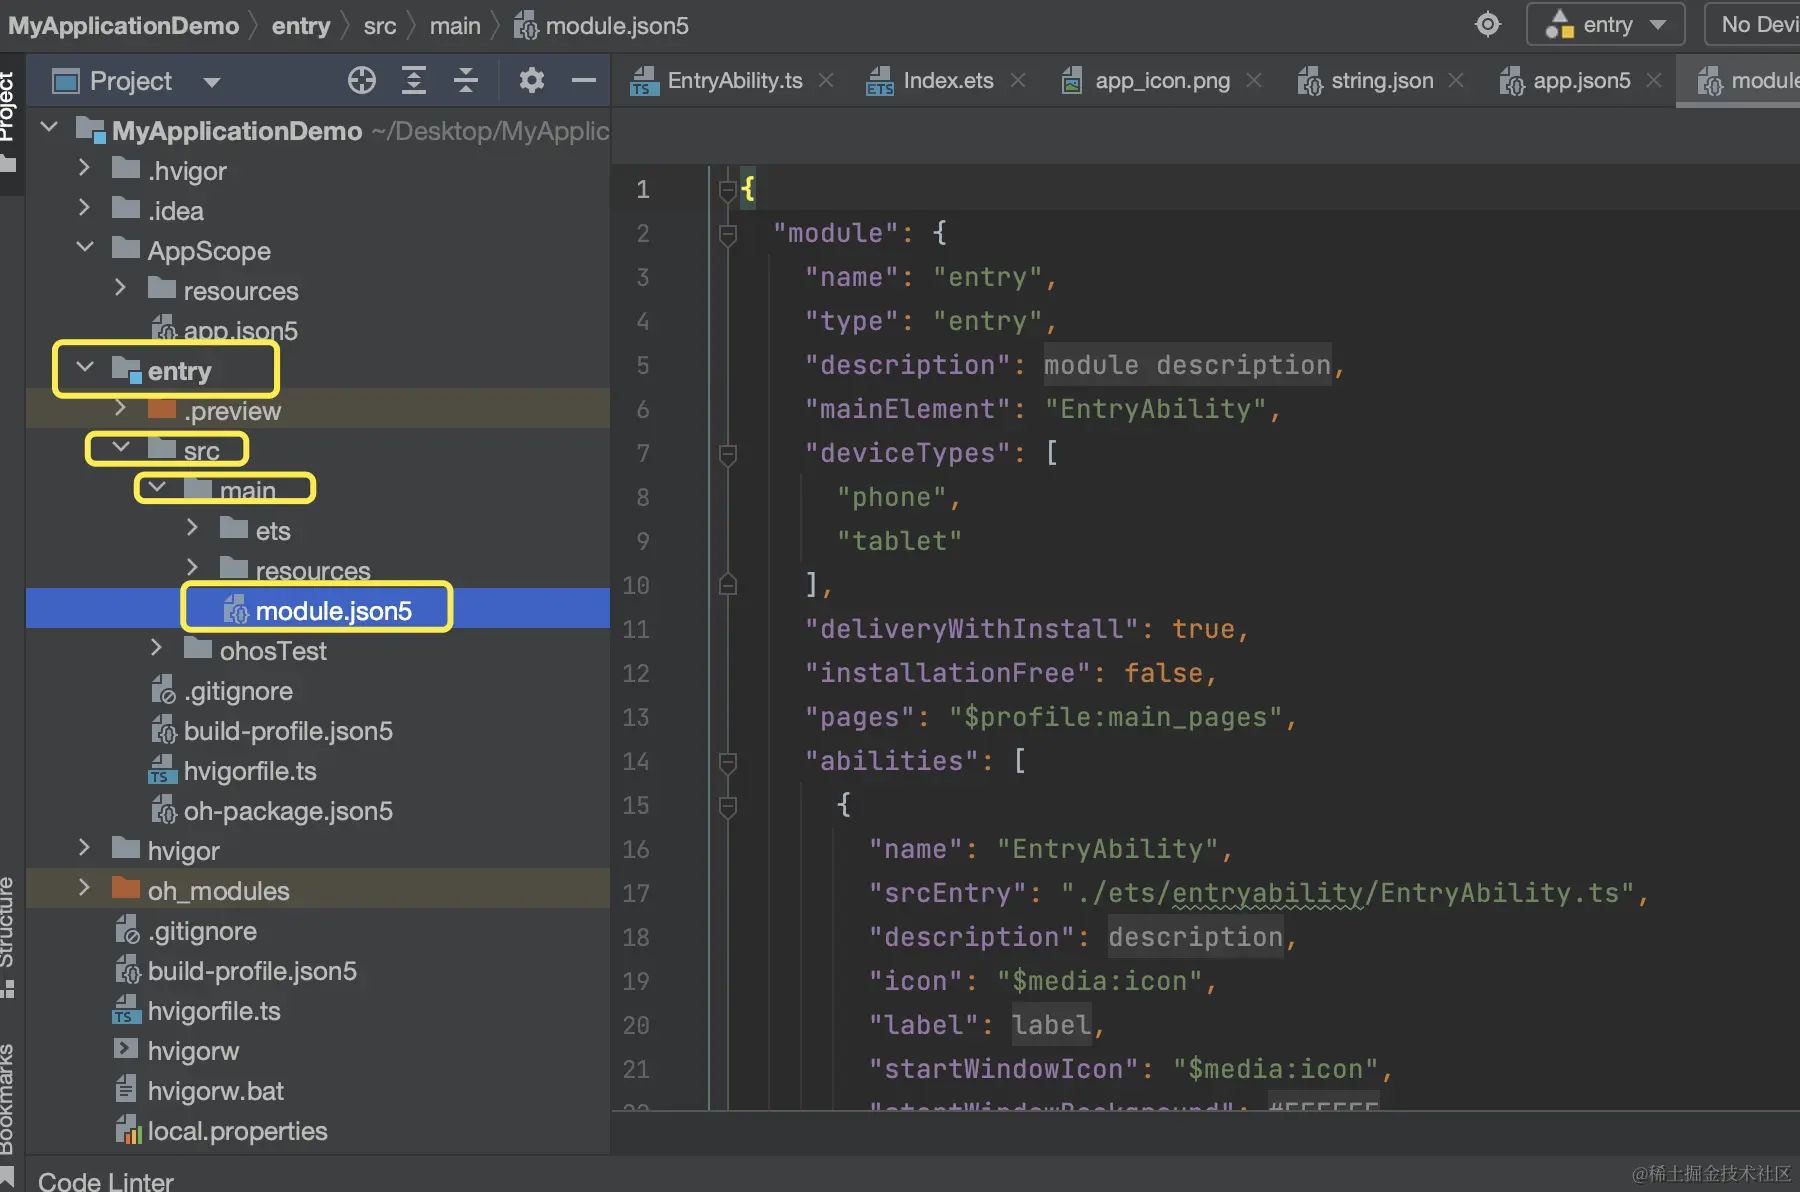Select .gitignore inside entry module
Viewport: 1800px width, 1192px height.
(x=222, y=691)
